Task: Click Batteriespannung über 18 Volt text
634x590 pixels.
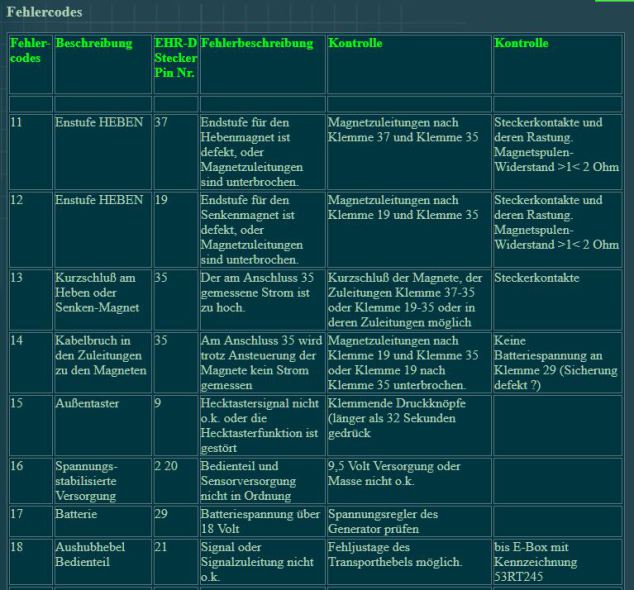Action: pyautogui.click(x=258, y=521)
